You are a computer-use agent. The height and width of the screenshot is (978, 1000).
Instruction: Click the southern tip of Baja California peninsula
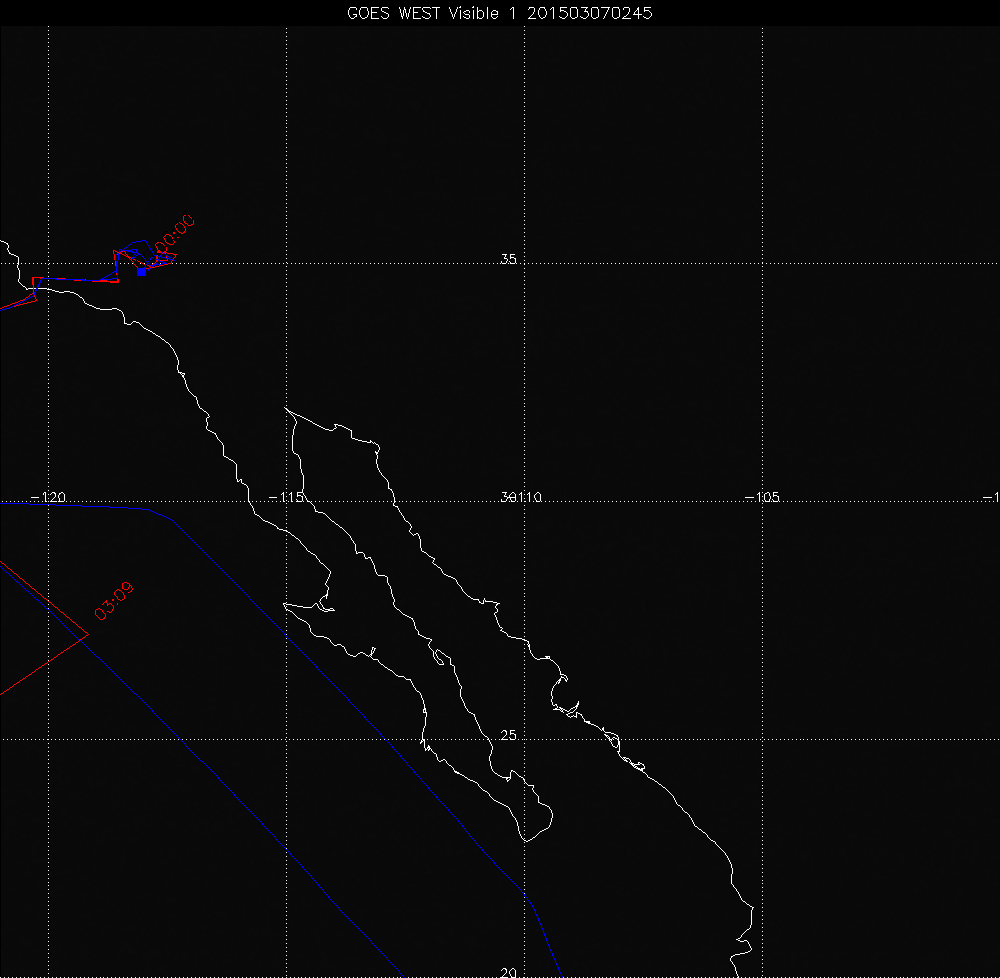(525, 840)
